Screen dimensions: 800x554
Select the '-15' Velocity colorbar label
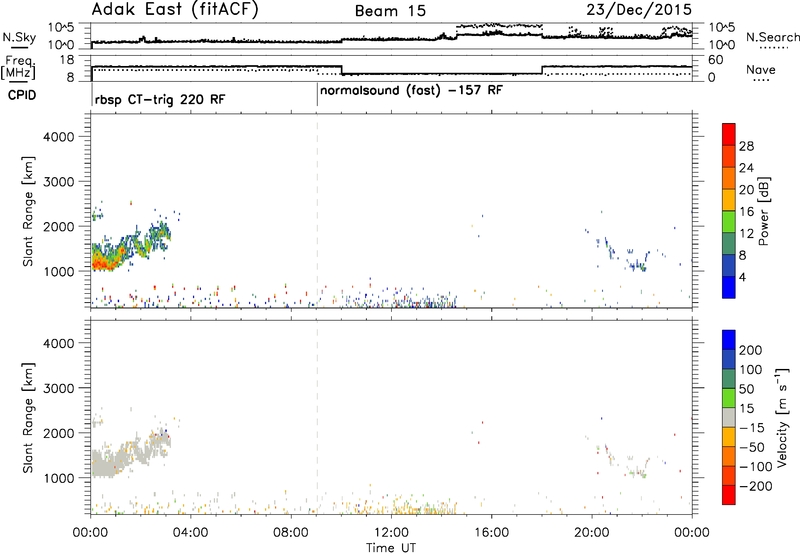click(752, 428)
